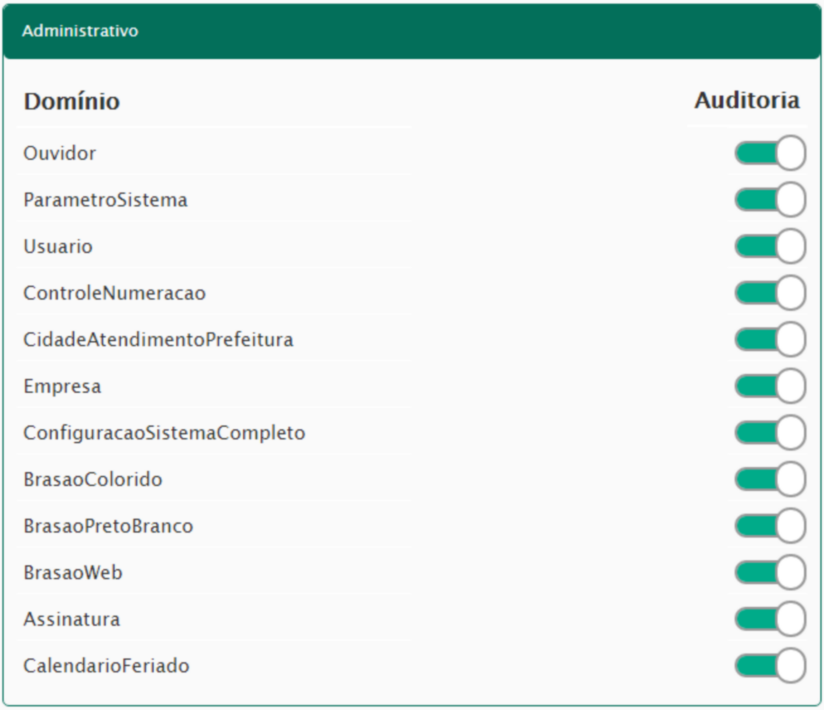Screen dimensions: 824x710
Task: Turn off BrasaoColorido audit switch
Action: coord(769,479)
